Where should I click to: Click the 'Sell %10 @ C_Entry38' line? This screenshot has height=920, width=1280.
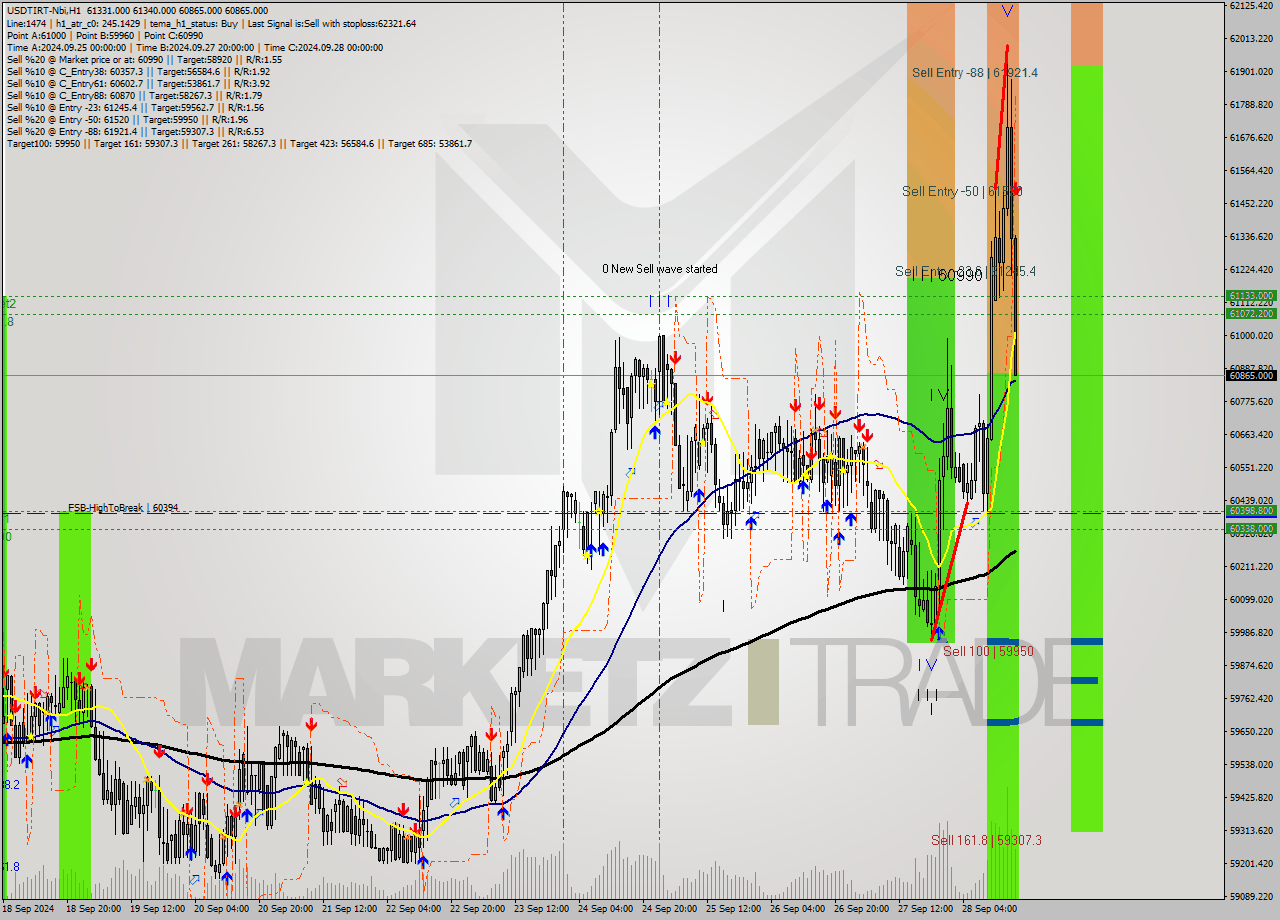point(138,71)
